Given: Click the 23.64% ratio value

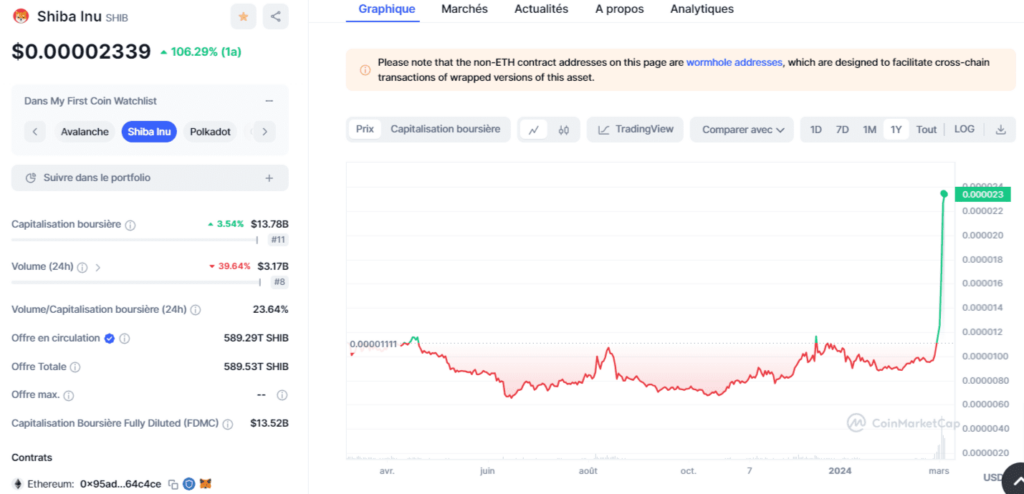Looking at the screenshot, I should (270, 310).
